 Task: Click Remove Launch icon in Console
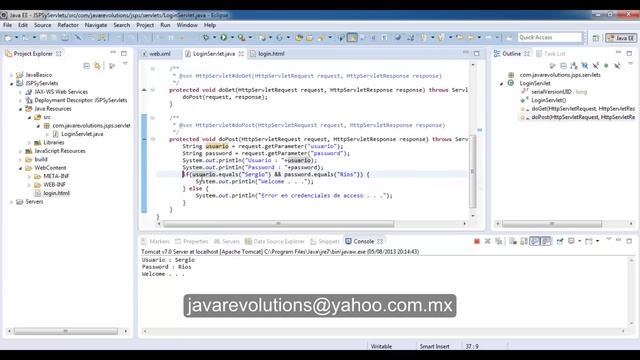487,241
